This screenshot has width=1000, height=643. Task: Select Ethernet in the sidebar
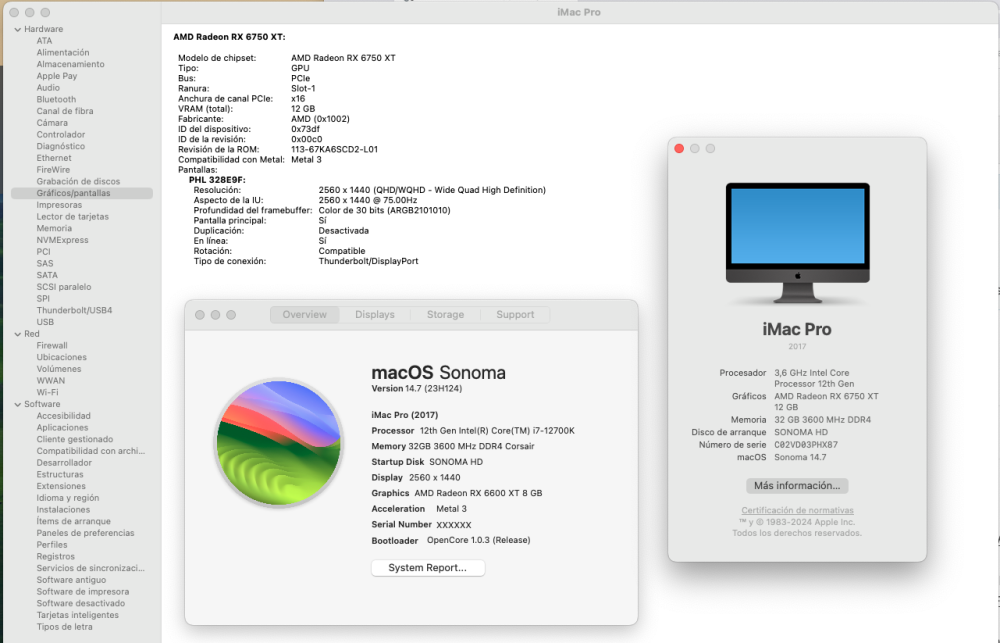point(54,158)
